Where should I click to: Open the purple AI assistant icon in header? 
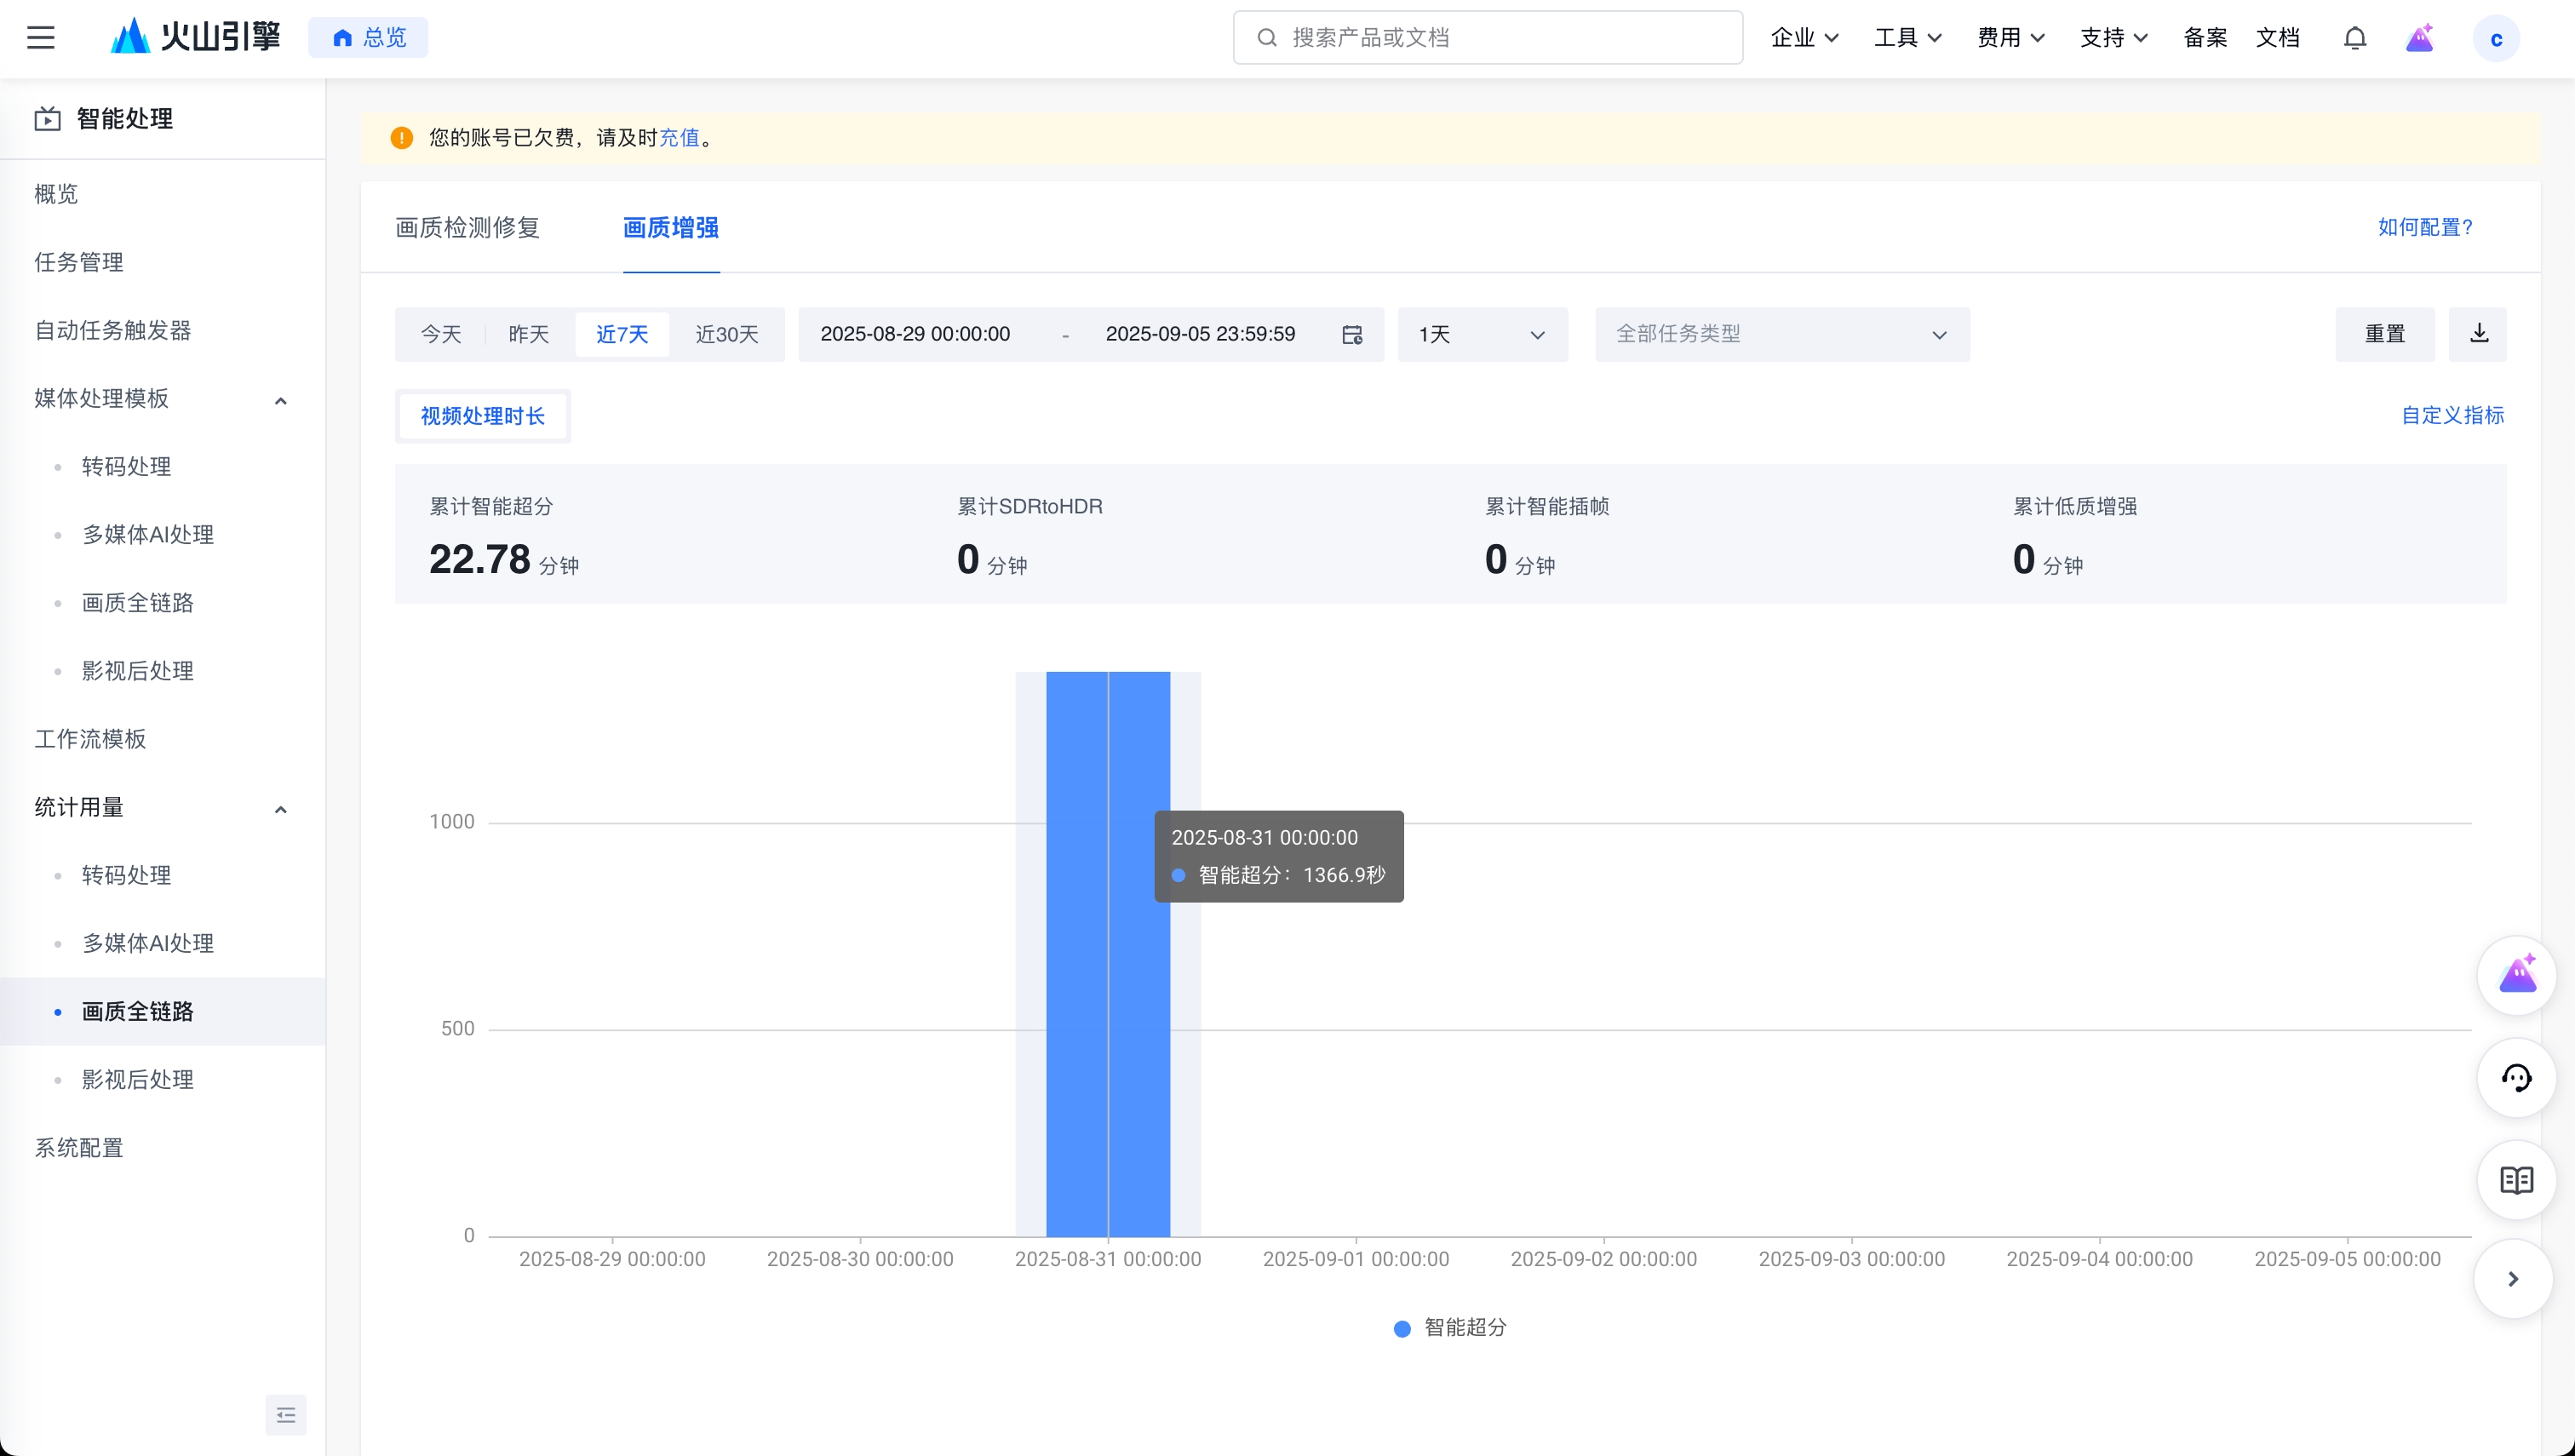click(x=2419, y=38)
